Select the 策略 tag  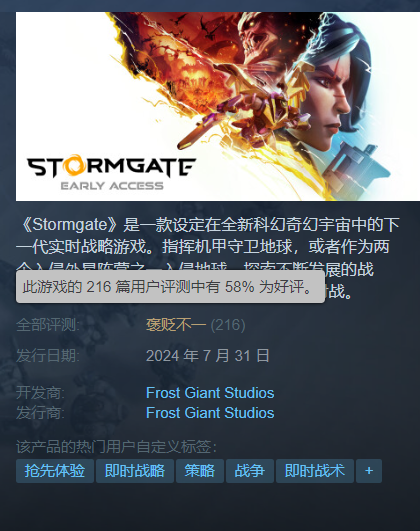(x=200, y=471)
